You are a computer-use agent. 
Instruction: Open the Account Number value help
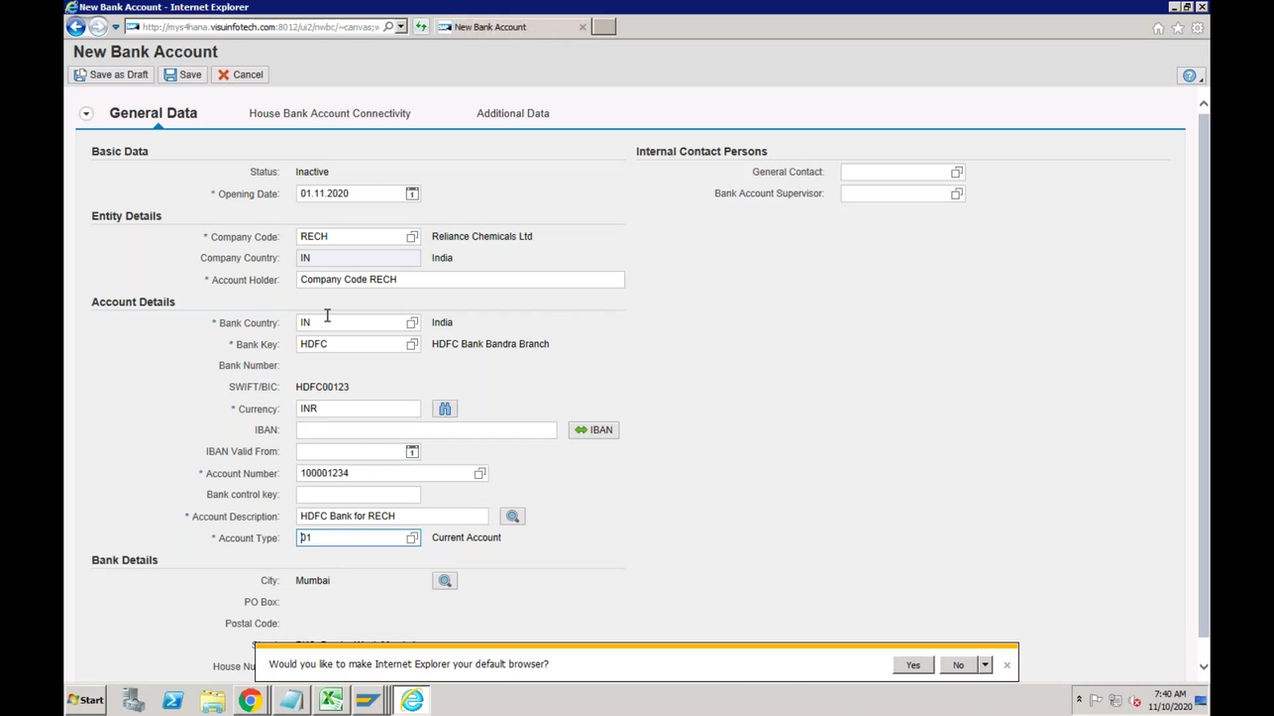pyautogui.click(x=479, y=472)
